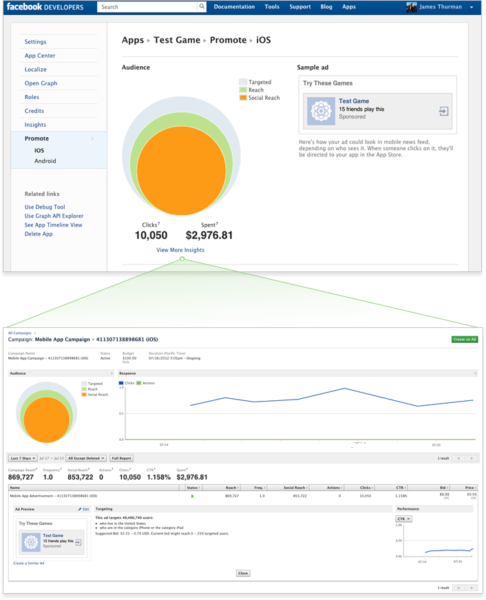This screenshot has height=600, width=486.
Task: Click See App Timeline View link
Action: pos(53,225)
